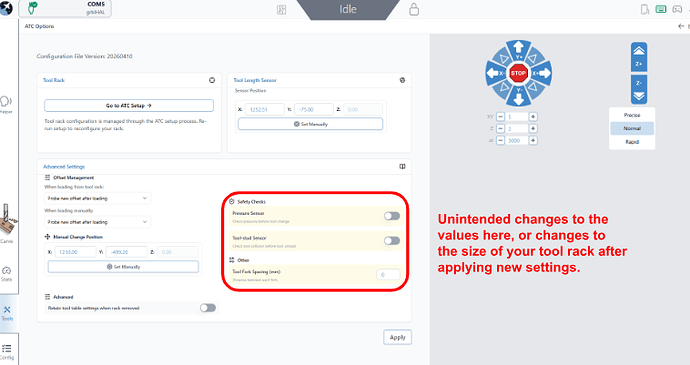Click the phone icon in top right

click(645, 9)
